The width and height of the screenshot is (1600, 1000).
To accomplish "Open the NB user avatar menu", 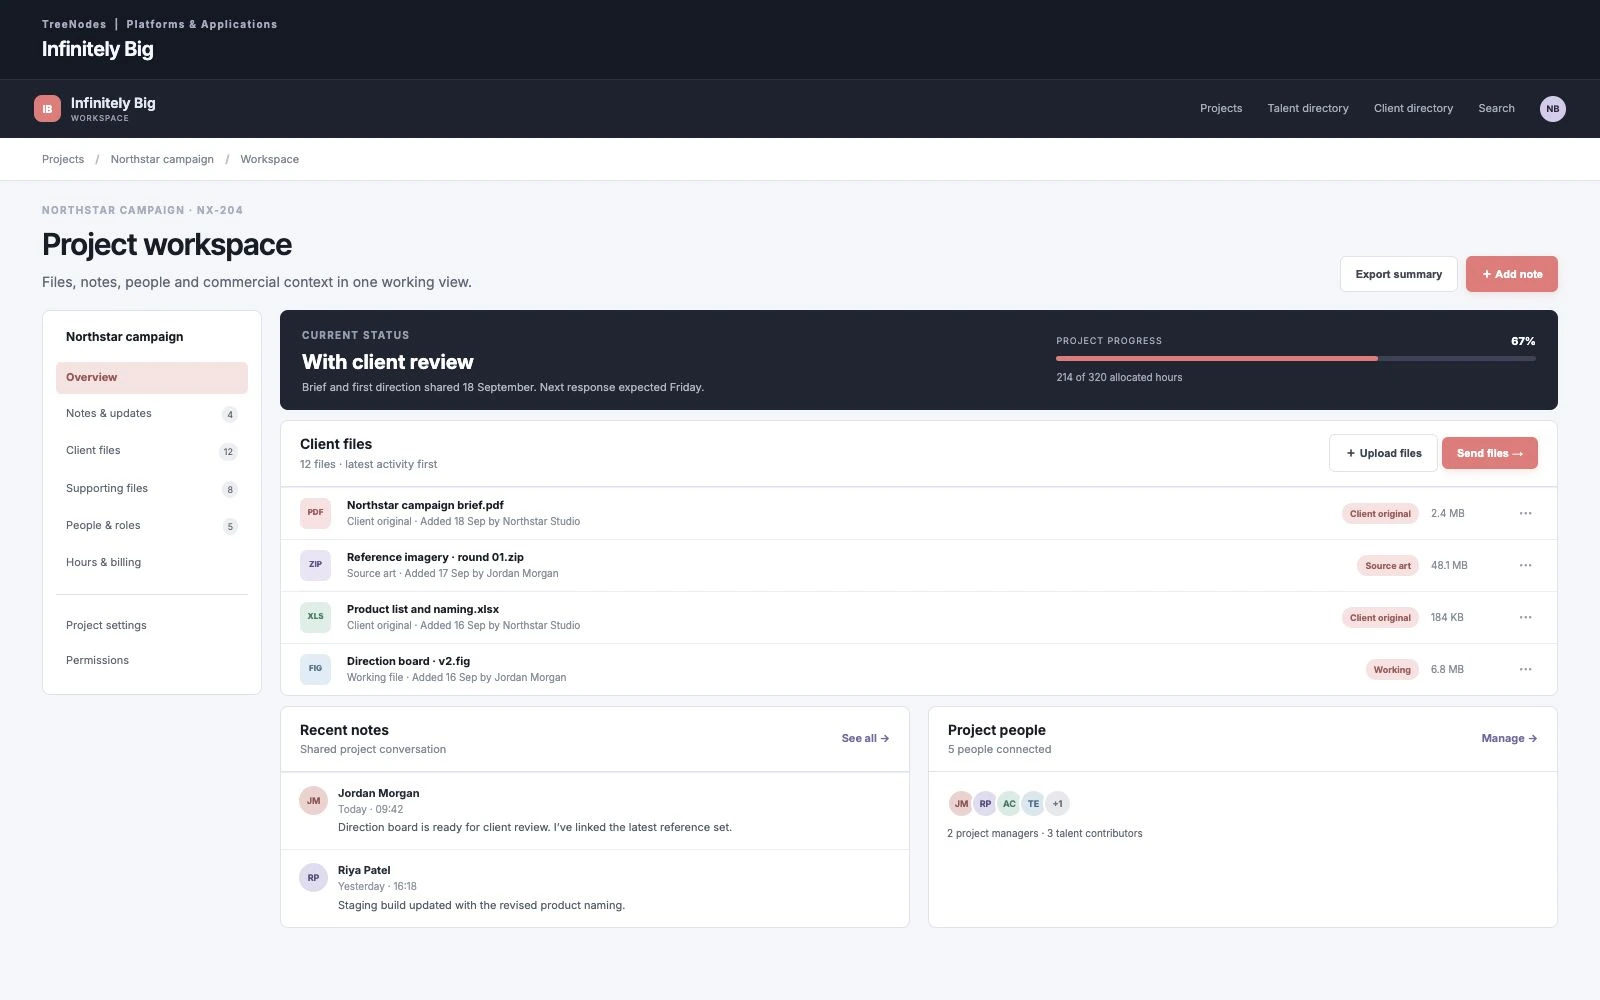I will click(1552, 109).
